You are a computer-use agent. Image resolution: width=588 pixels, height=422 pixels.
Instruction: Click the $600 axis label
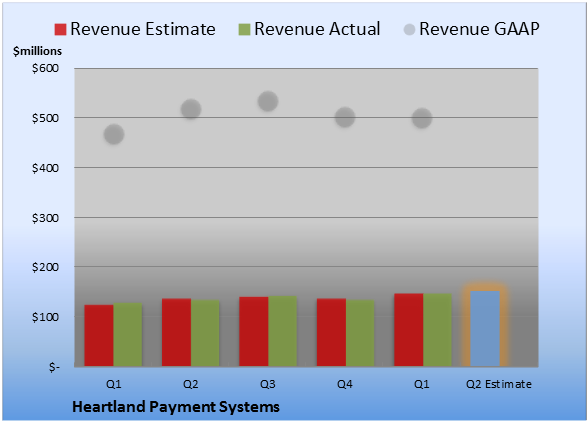(45, 68)
